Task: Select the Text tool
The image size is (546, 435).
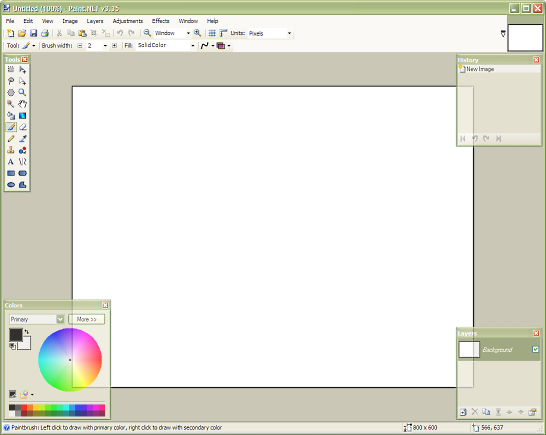Action: point(11,162)
